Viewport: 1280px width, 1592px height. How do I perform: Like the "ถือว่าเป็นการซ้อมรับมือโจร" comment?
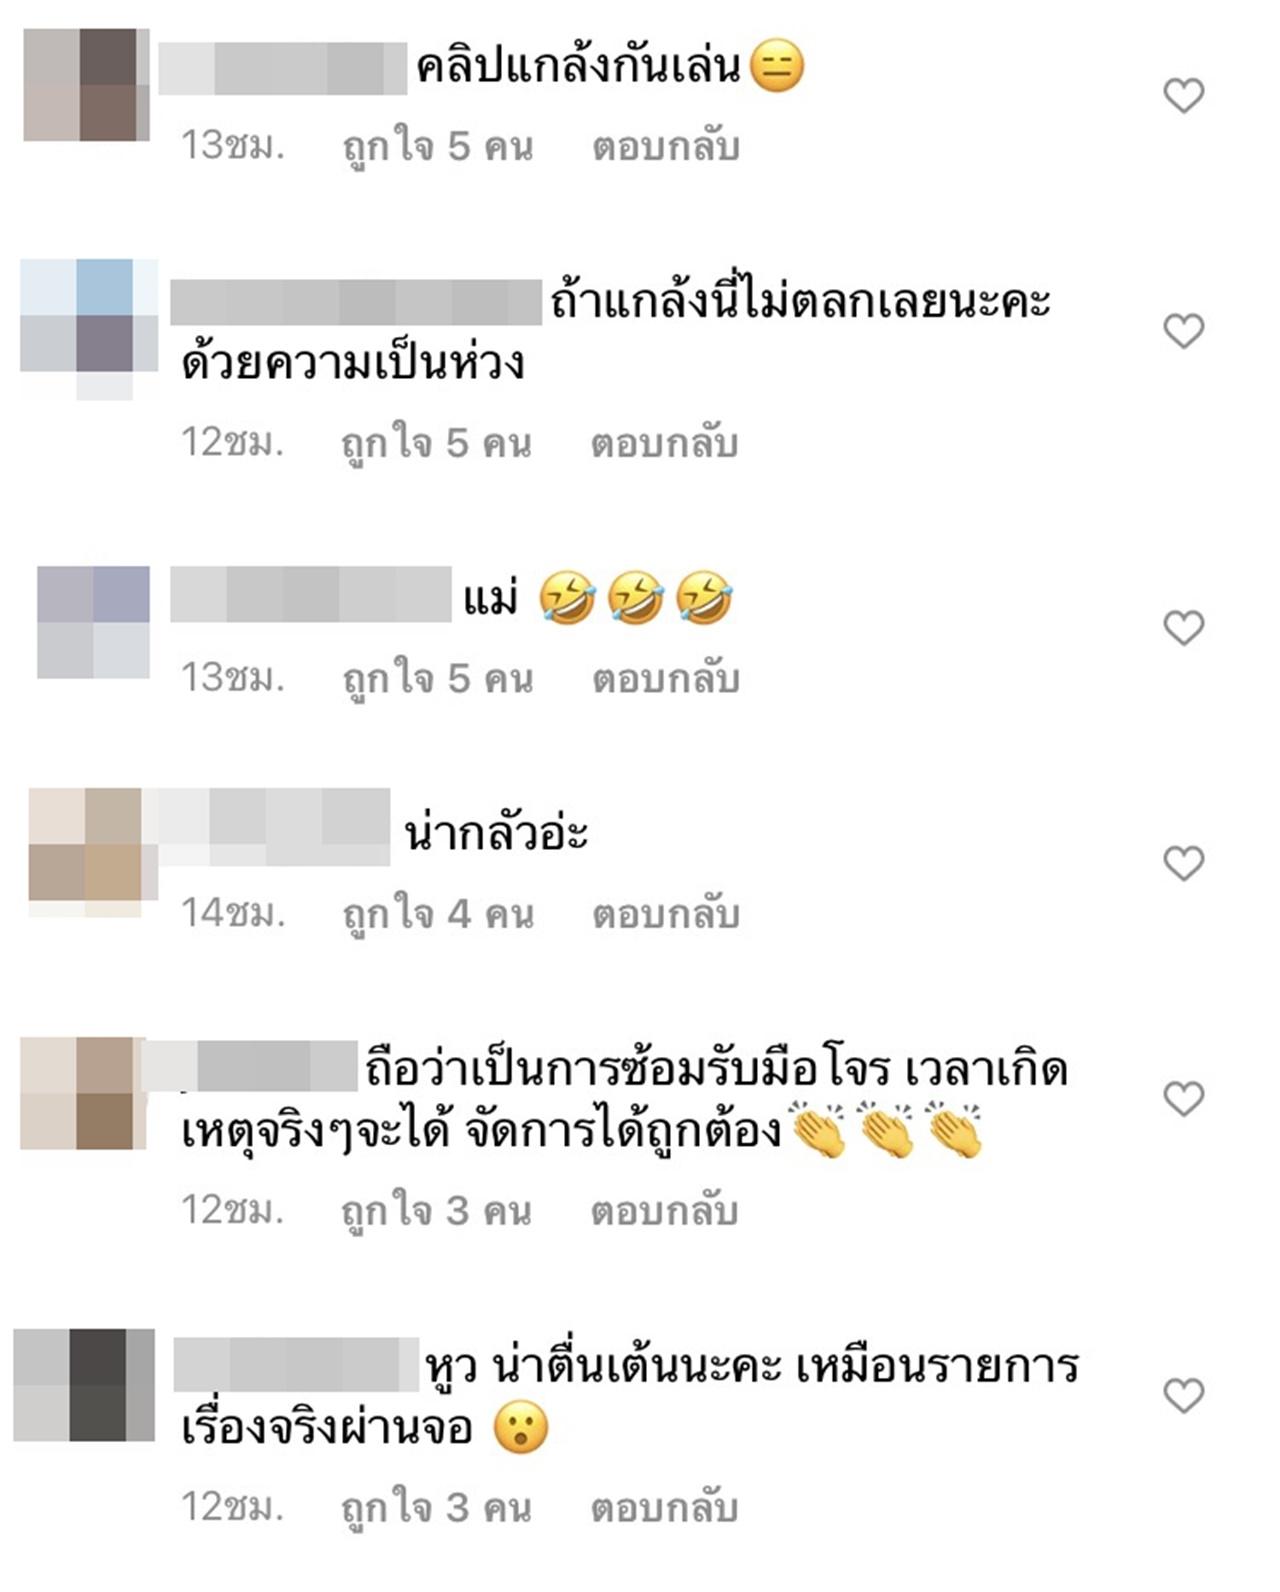click(1183, 1099)
